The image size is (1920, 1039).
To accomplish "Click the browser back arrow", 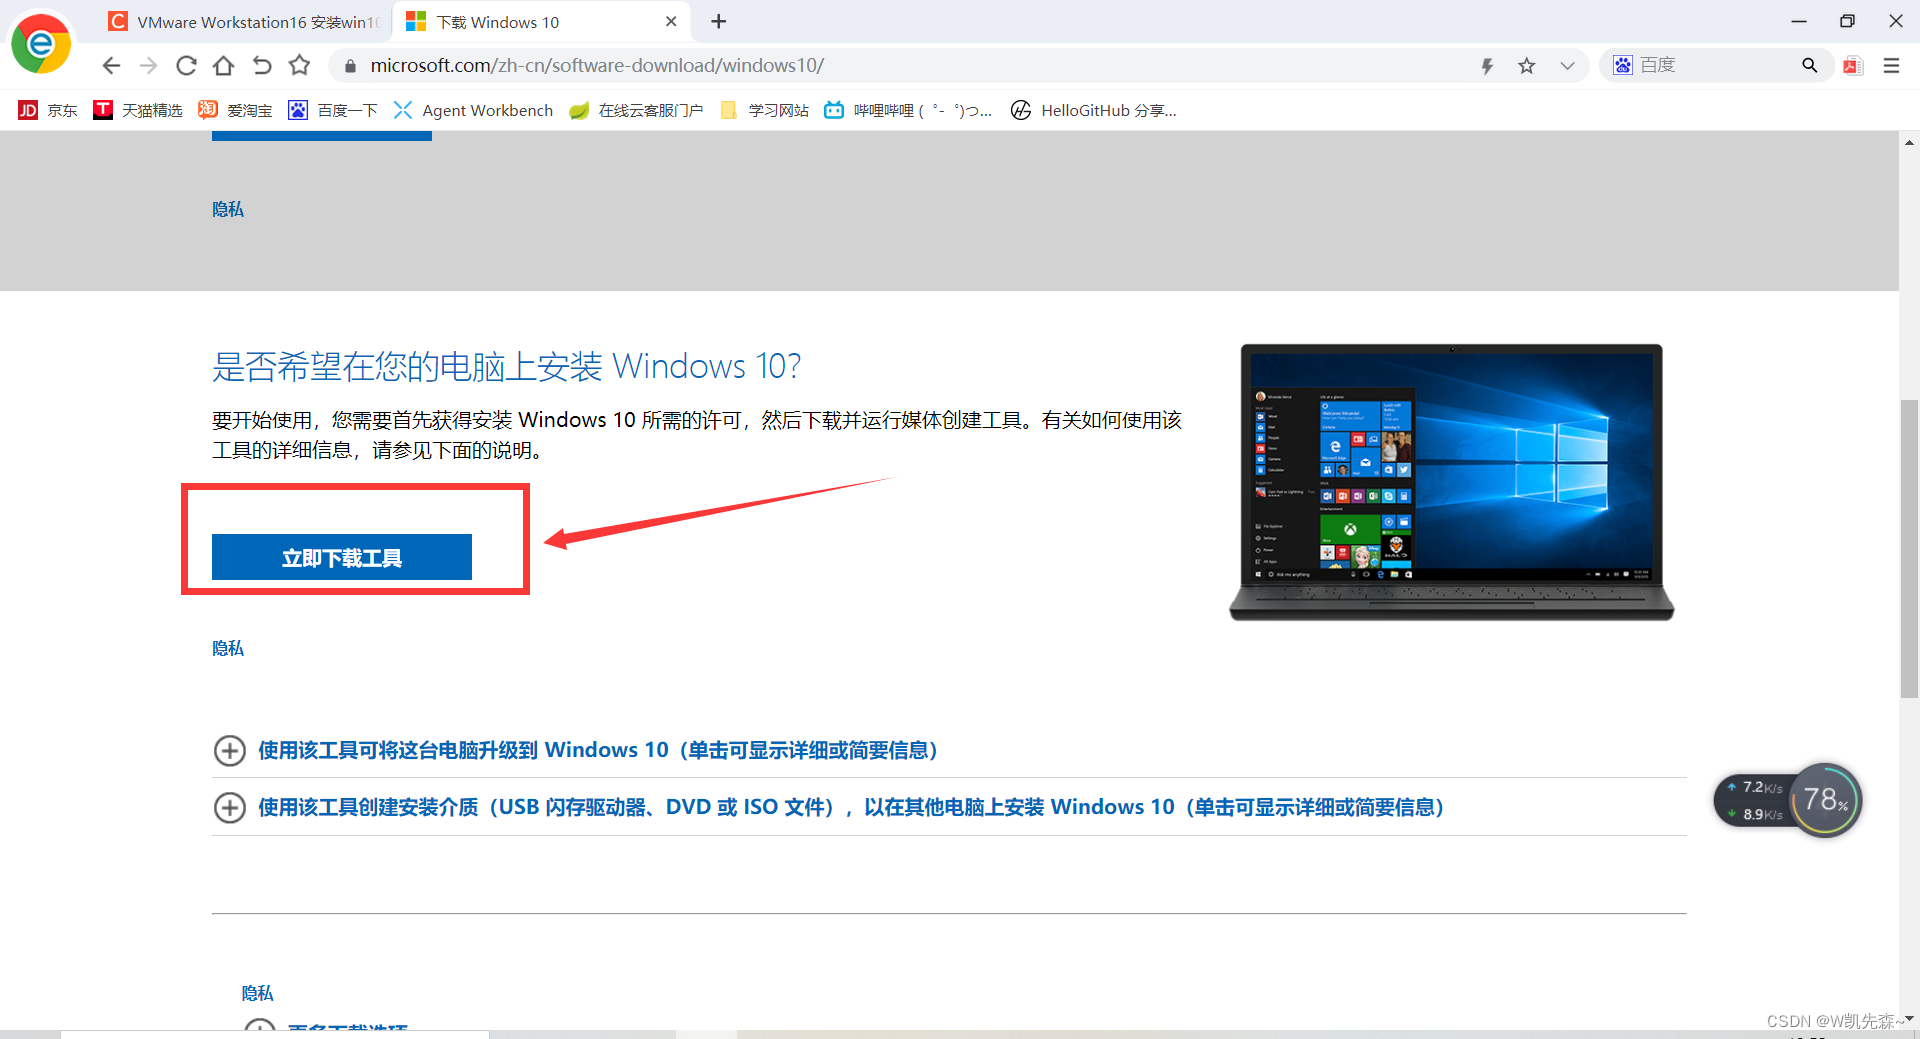I will 111,66.
